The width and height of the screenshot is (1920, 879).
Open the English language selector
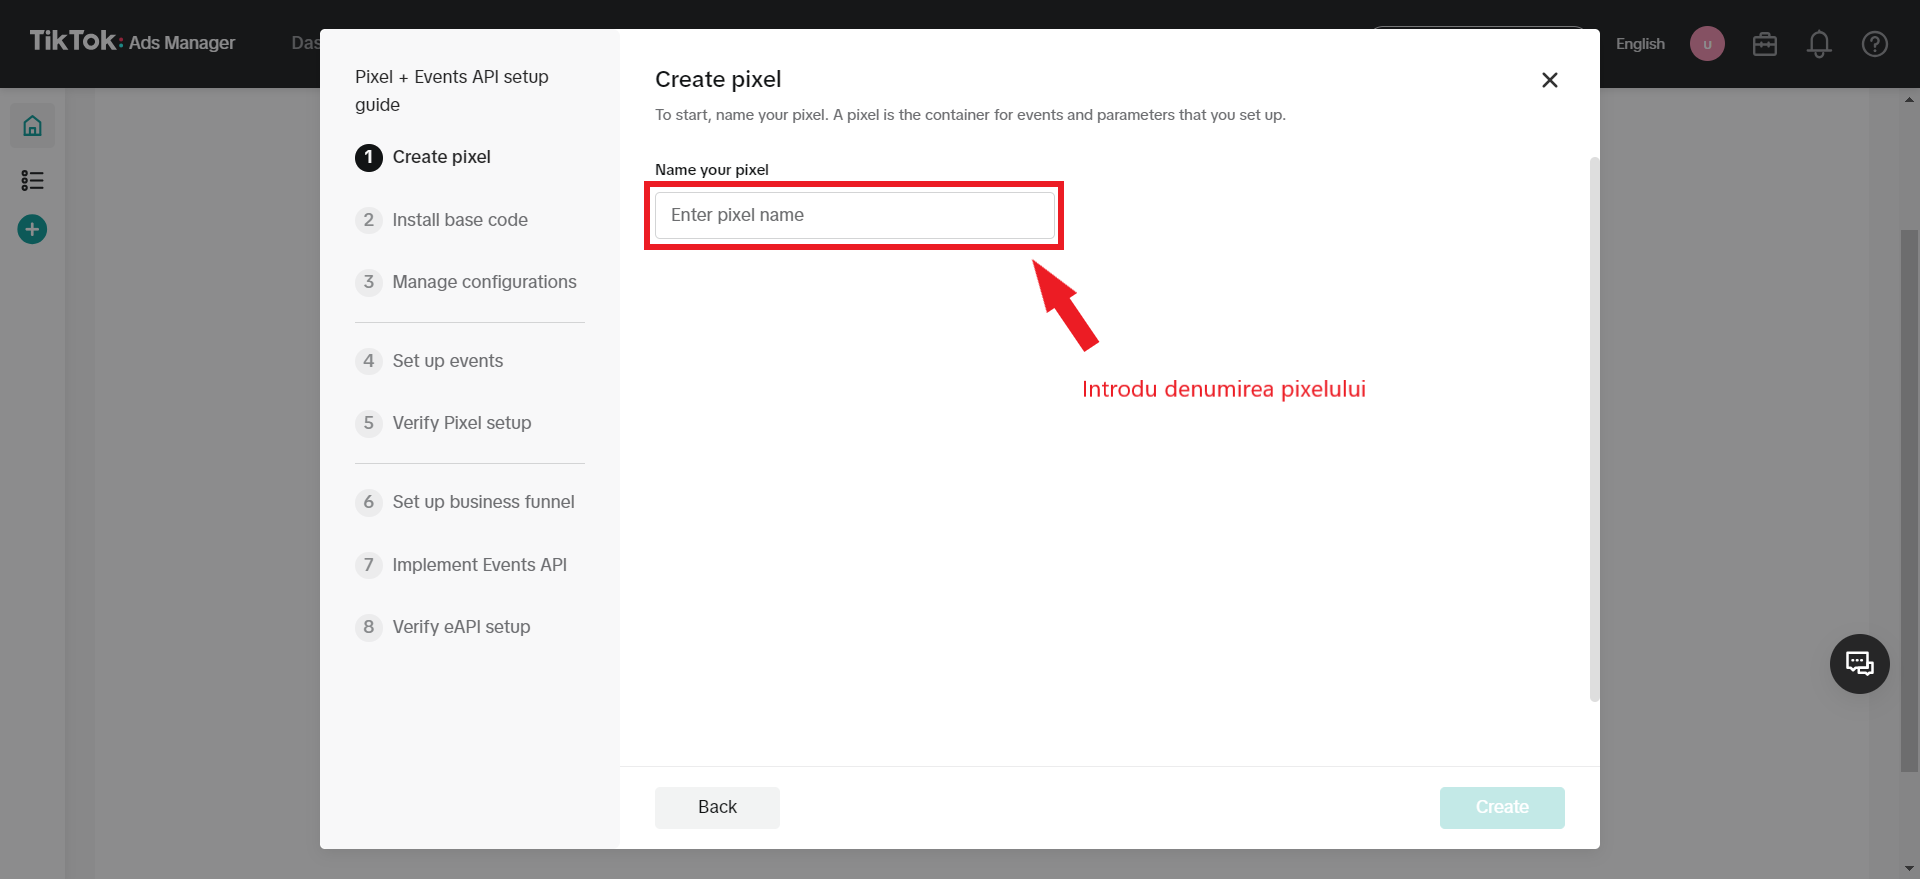(x=1640, y=44)
